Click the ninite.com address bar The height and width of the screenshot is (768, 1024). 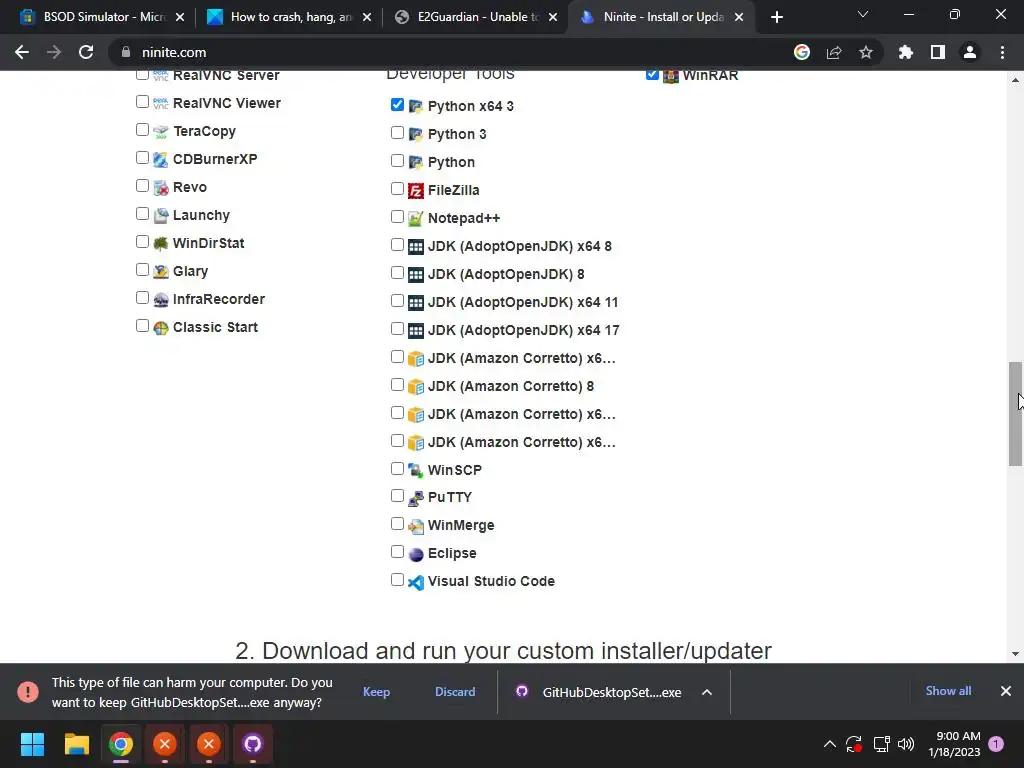(451, 52)
